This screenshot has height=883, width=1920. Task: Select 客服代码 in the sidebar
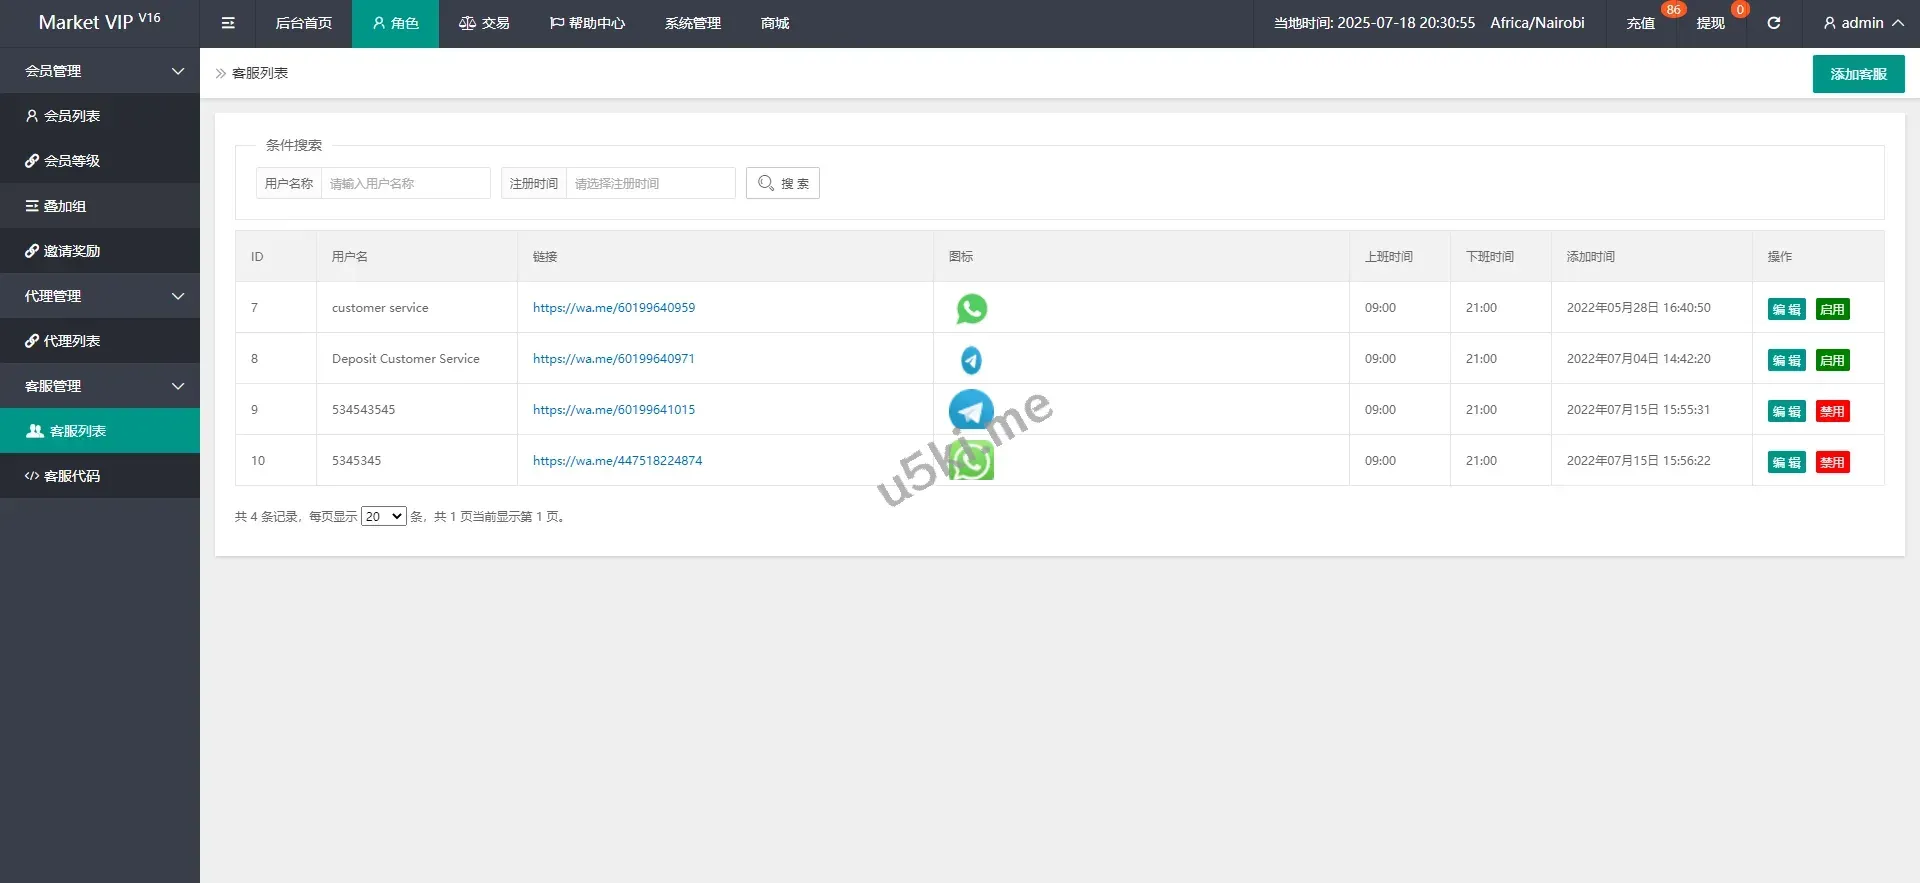coord(72,476)
